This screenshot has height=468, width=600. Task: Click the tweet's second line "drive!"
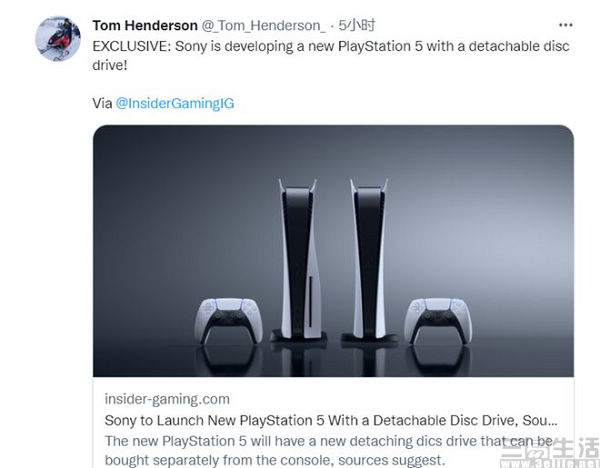pyautogui.click(x=110, y=65)
